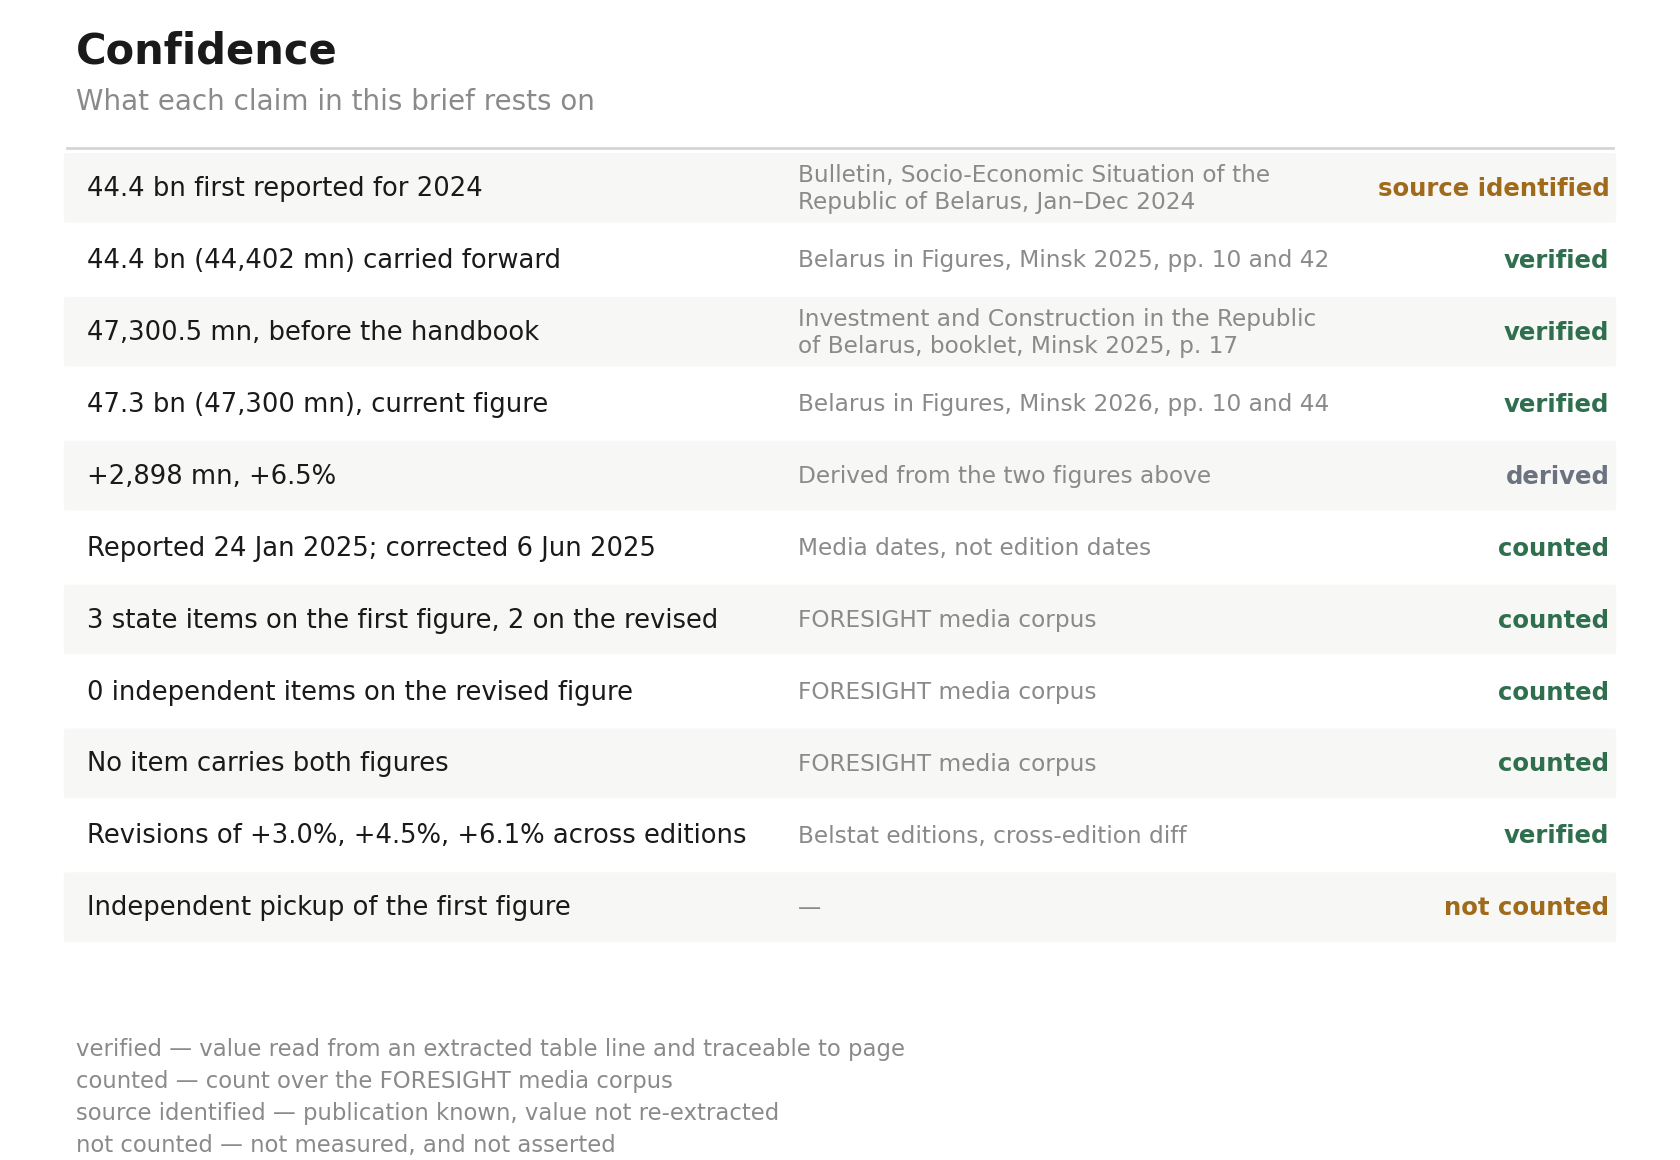Viewport: 1680px width, 1160px height.
Task: Click the 'verified' legend definition line
Action: tap(490, 1048)
